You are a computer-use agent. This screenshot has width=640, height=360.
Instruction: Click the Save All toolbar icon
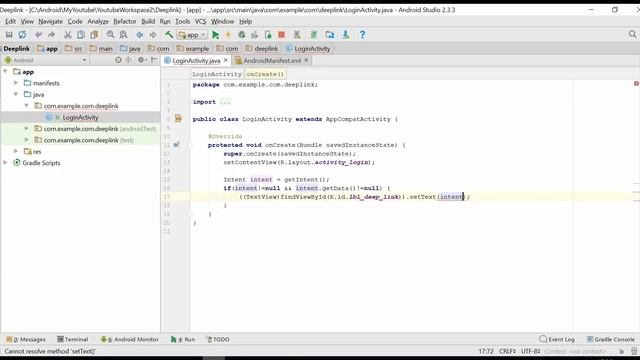(9, 35)
